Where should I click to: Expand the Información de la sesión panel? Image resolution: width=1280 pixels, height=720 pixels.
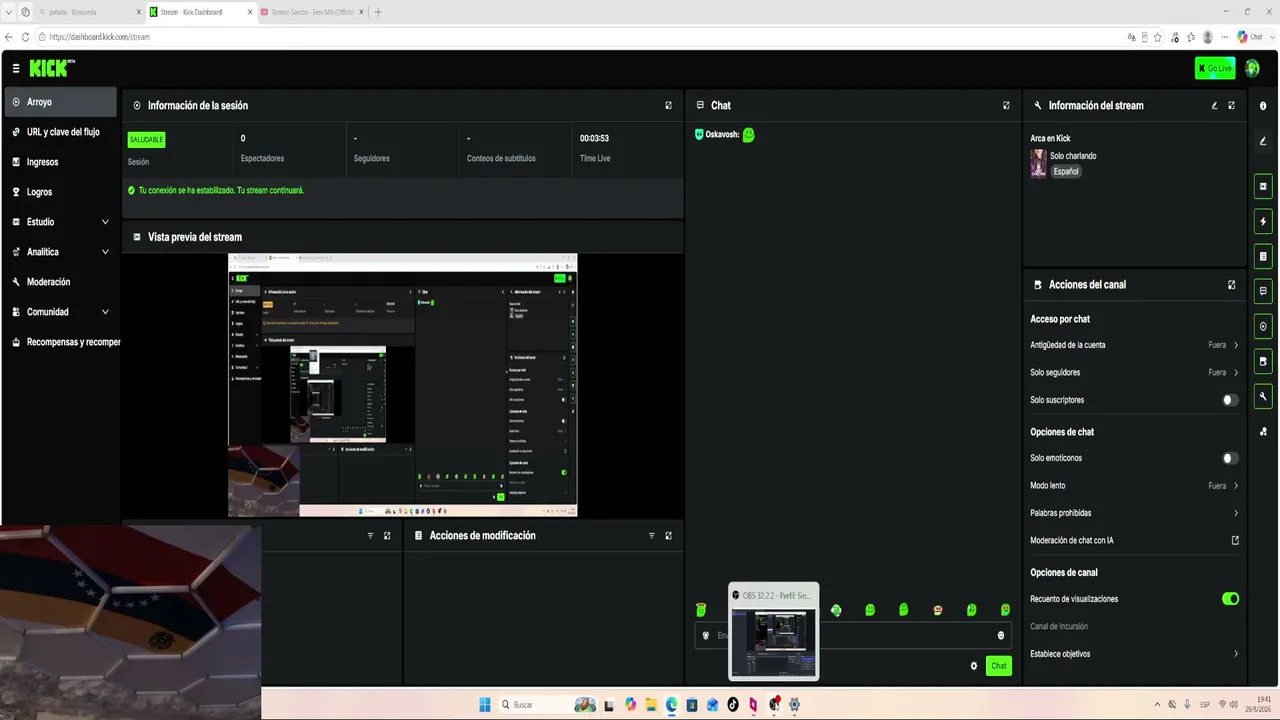click(x=669, y=105)
